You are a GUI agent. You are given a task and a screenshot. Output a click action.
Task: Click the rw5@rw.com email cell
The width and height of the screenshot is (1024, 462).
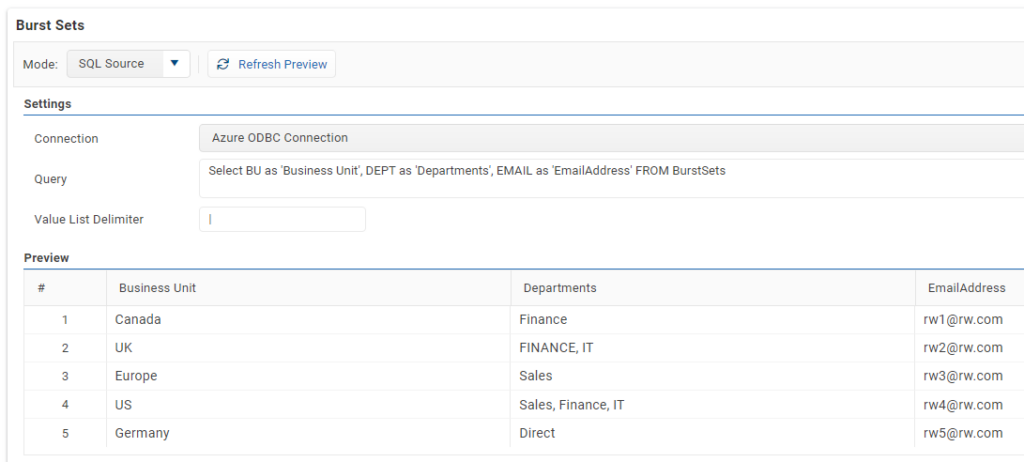963,433
